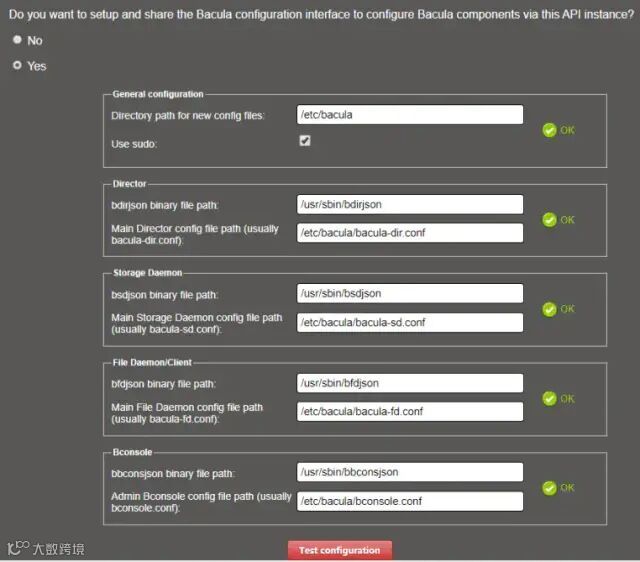This screenshot has width=640, height=562.
Task: Click the Test configuration button
Action: (x=340, y=550)
